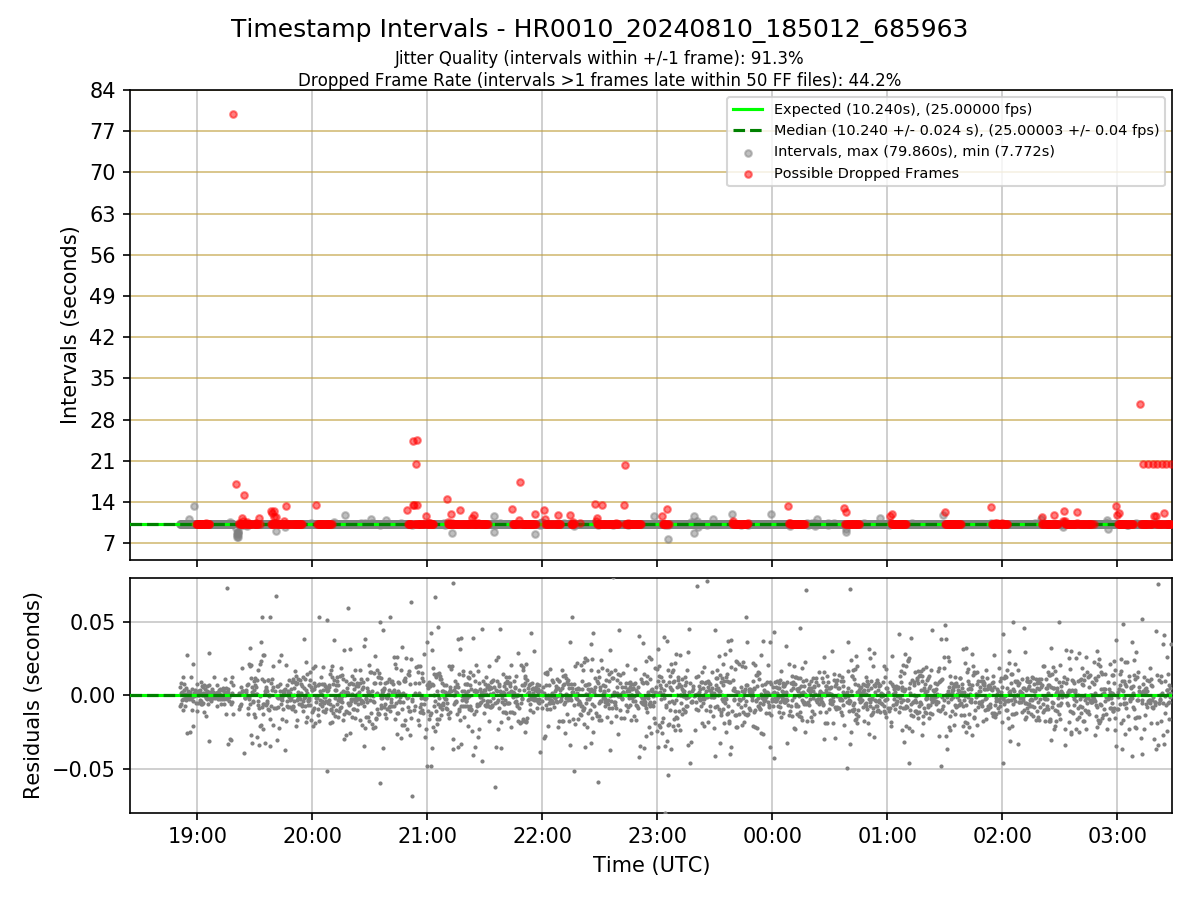Viewport: 1200px width, 900px height.
Task: Click the '28' y-axis tick label
Action: tap(105, 420)
